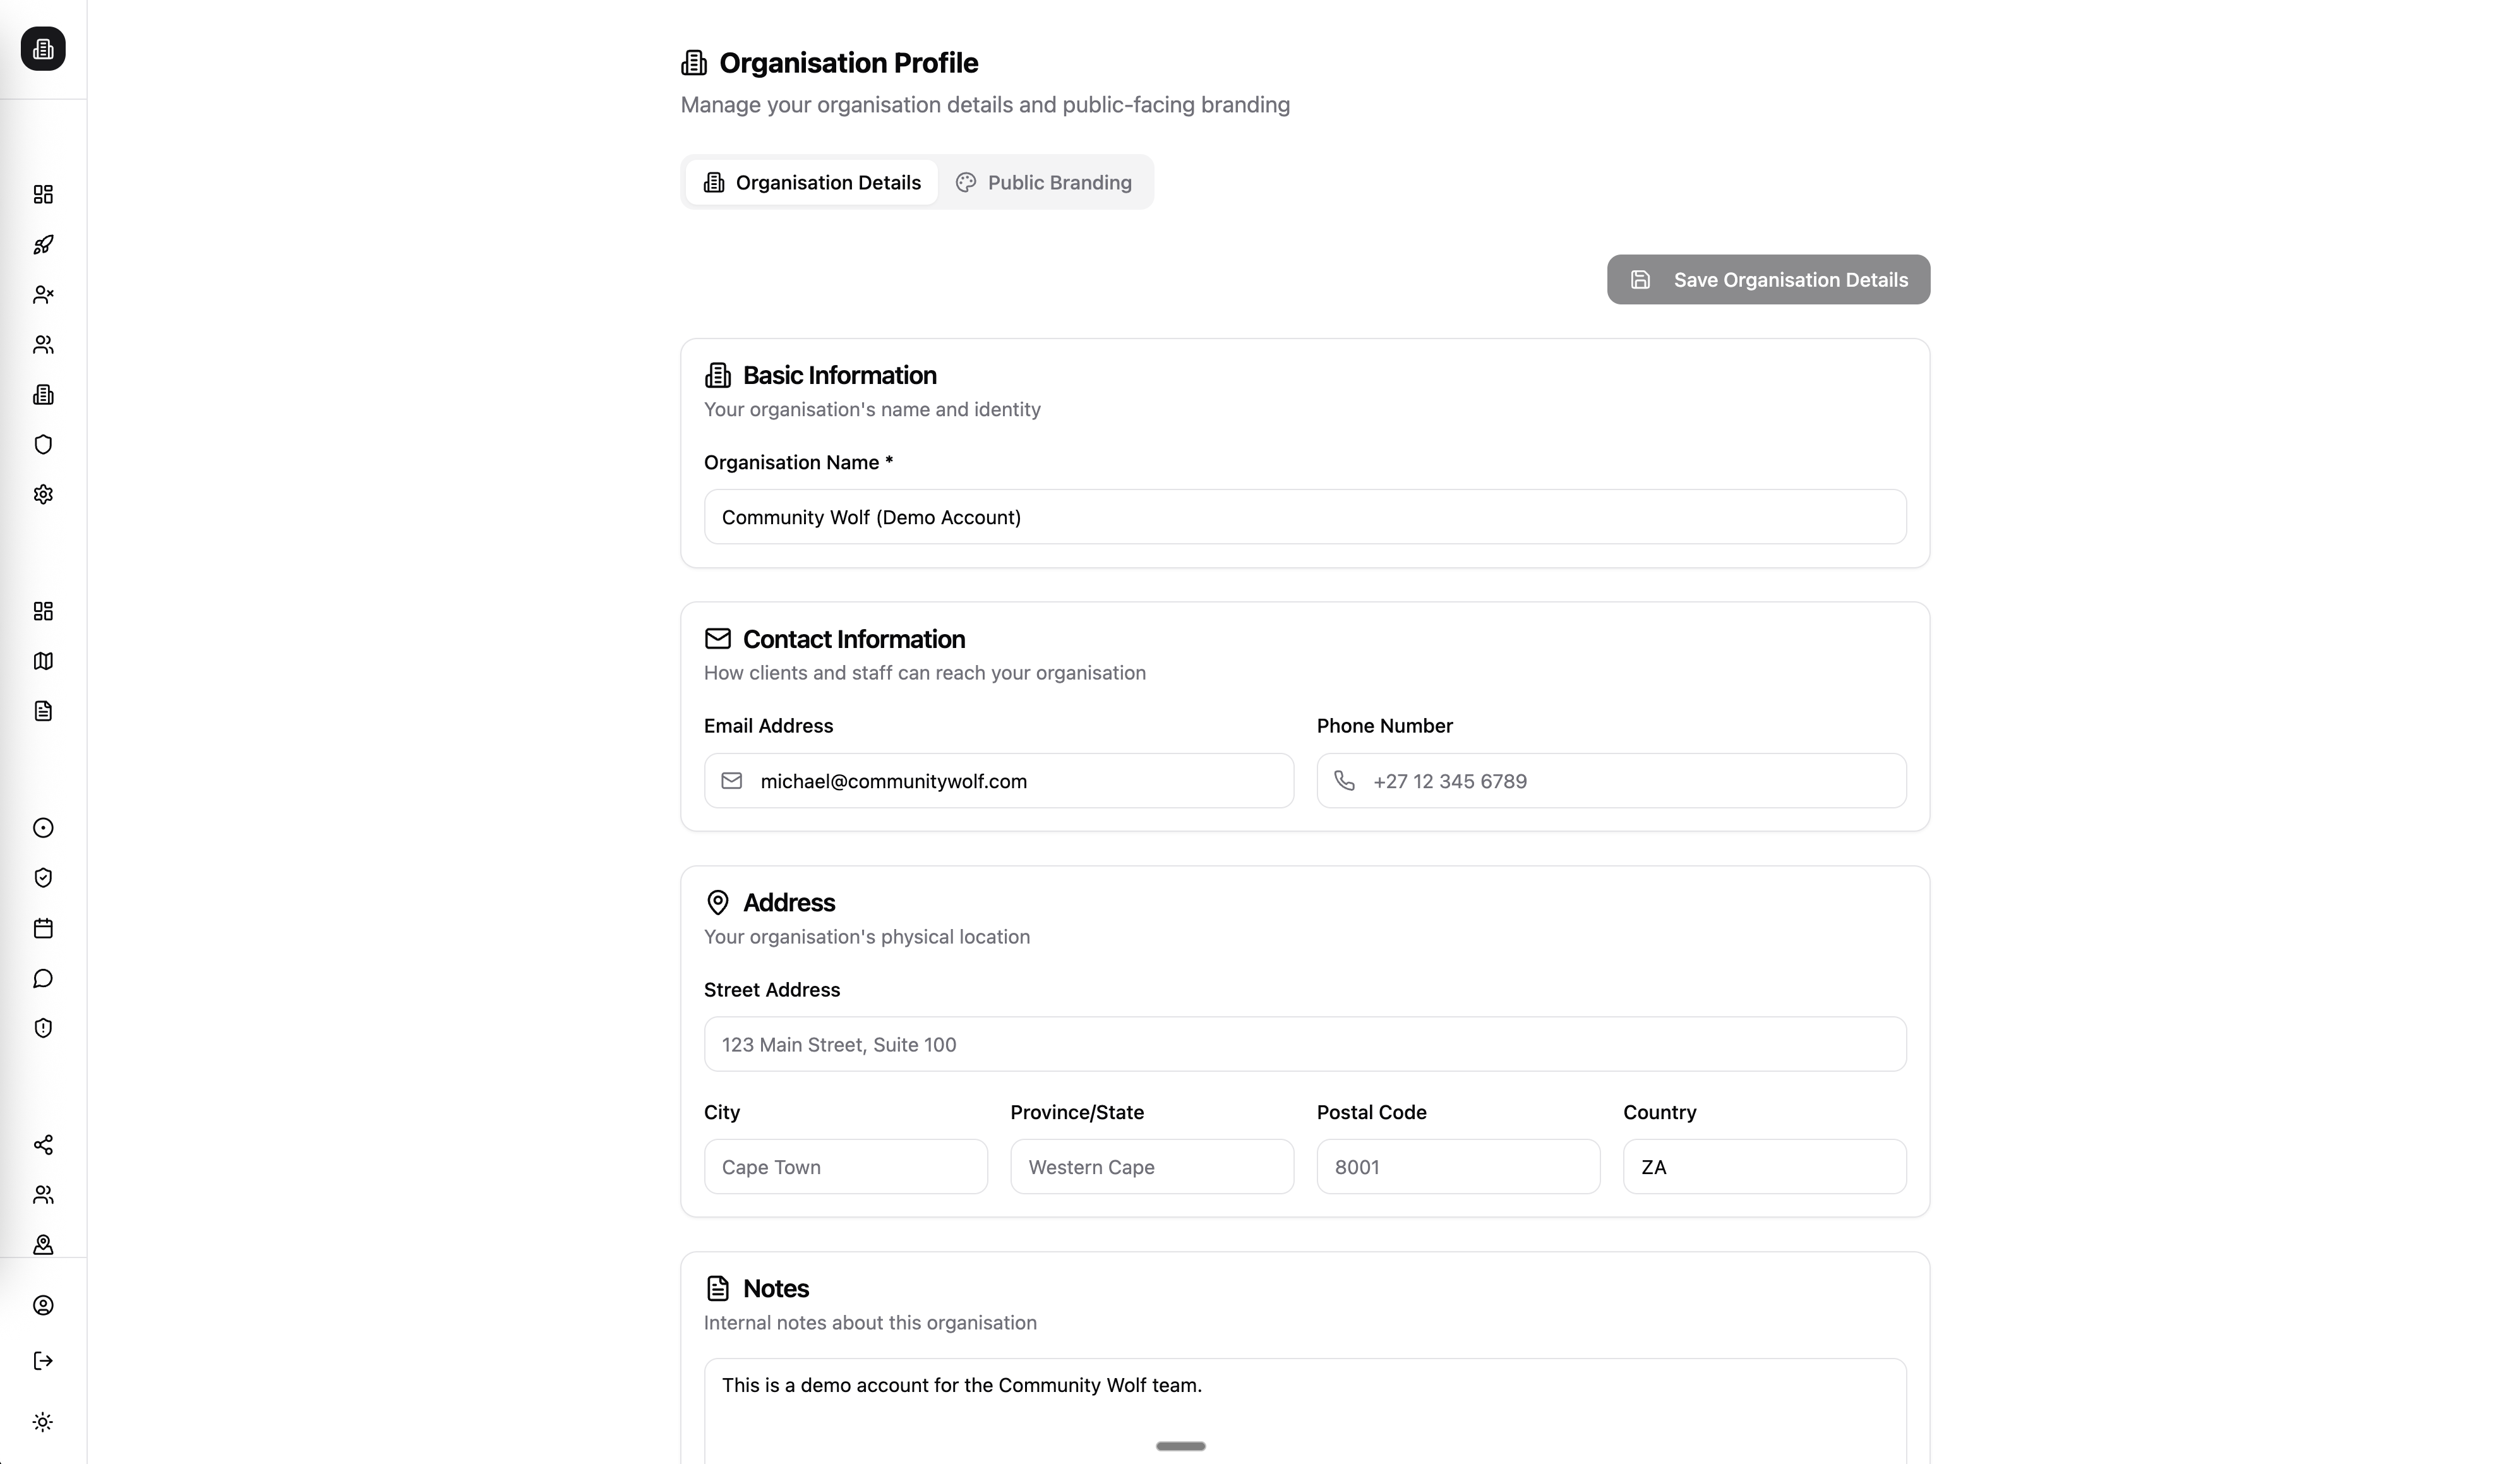Screen dimensions: 2520x1464
Task: Open the settings gear in the sidebar
Action: (x=43, y=495)
